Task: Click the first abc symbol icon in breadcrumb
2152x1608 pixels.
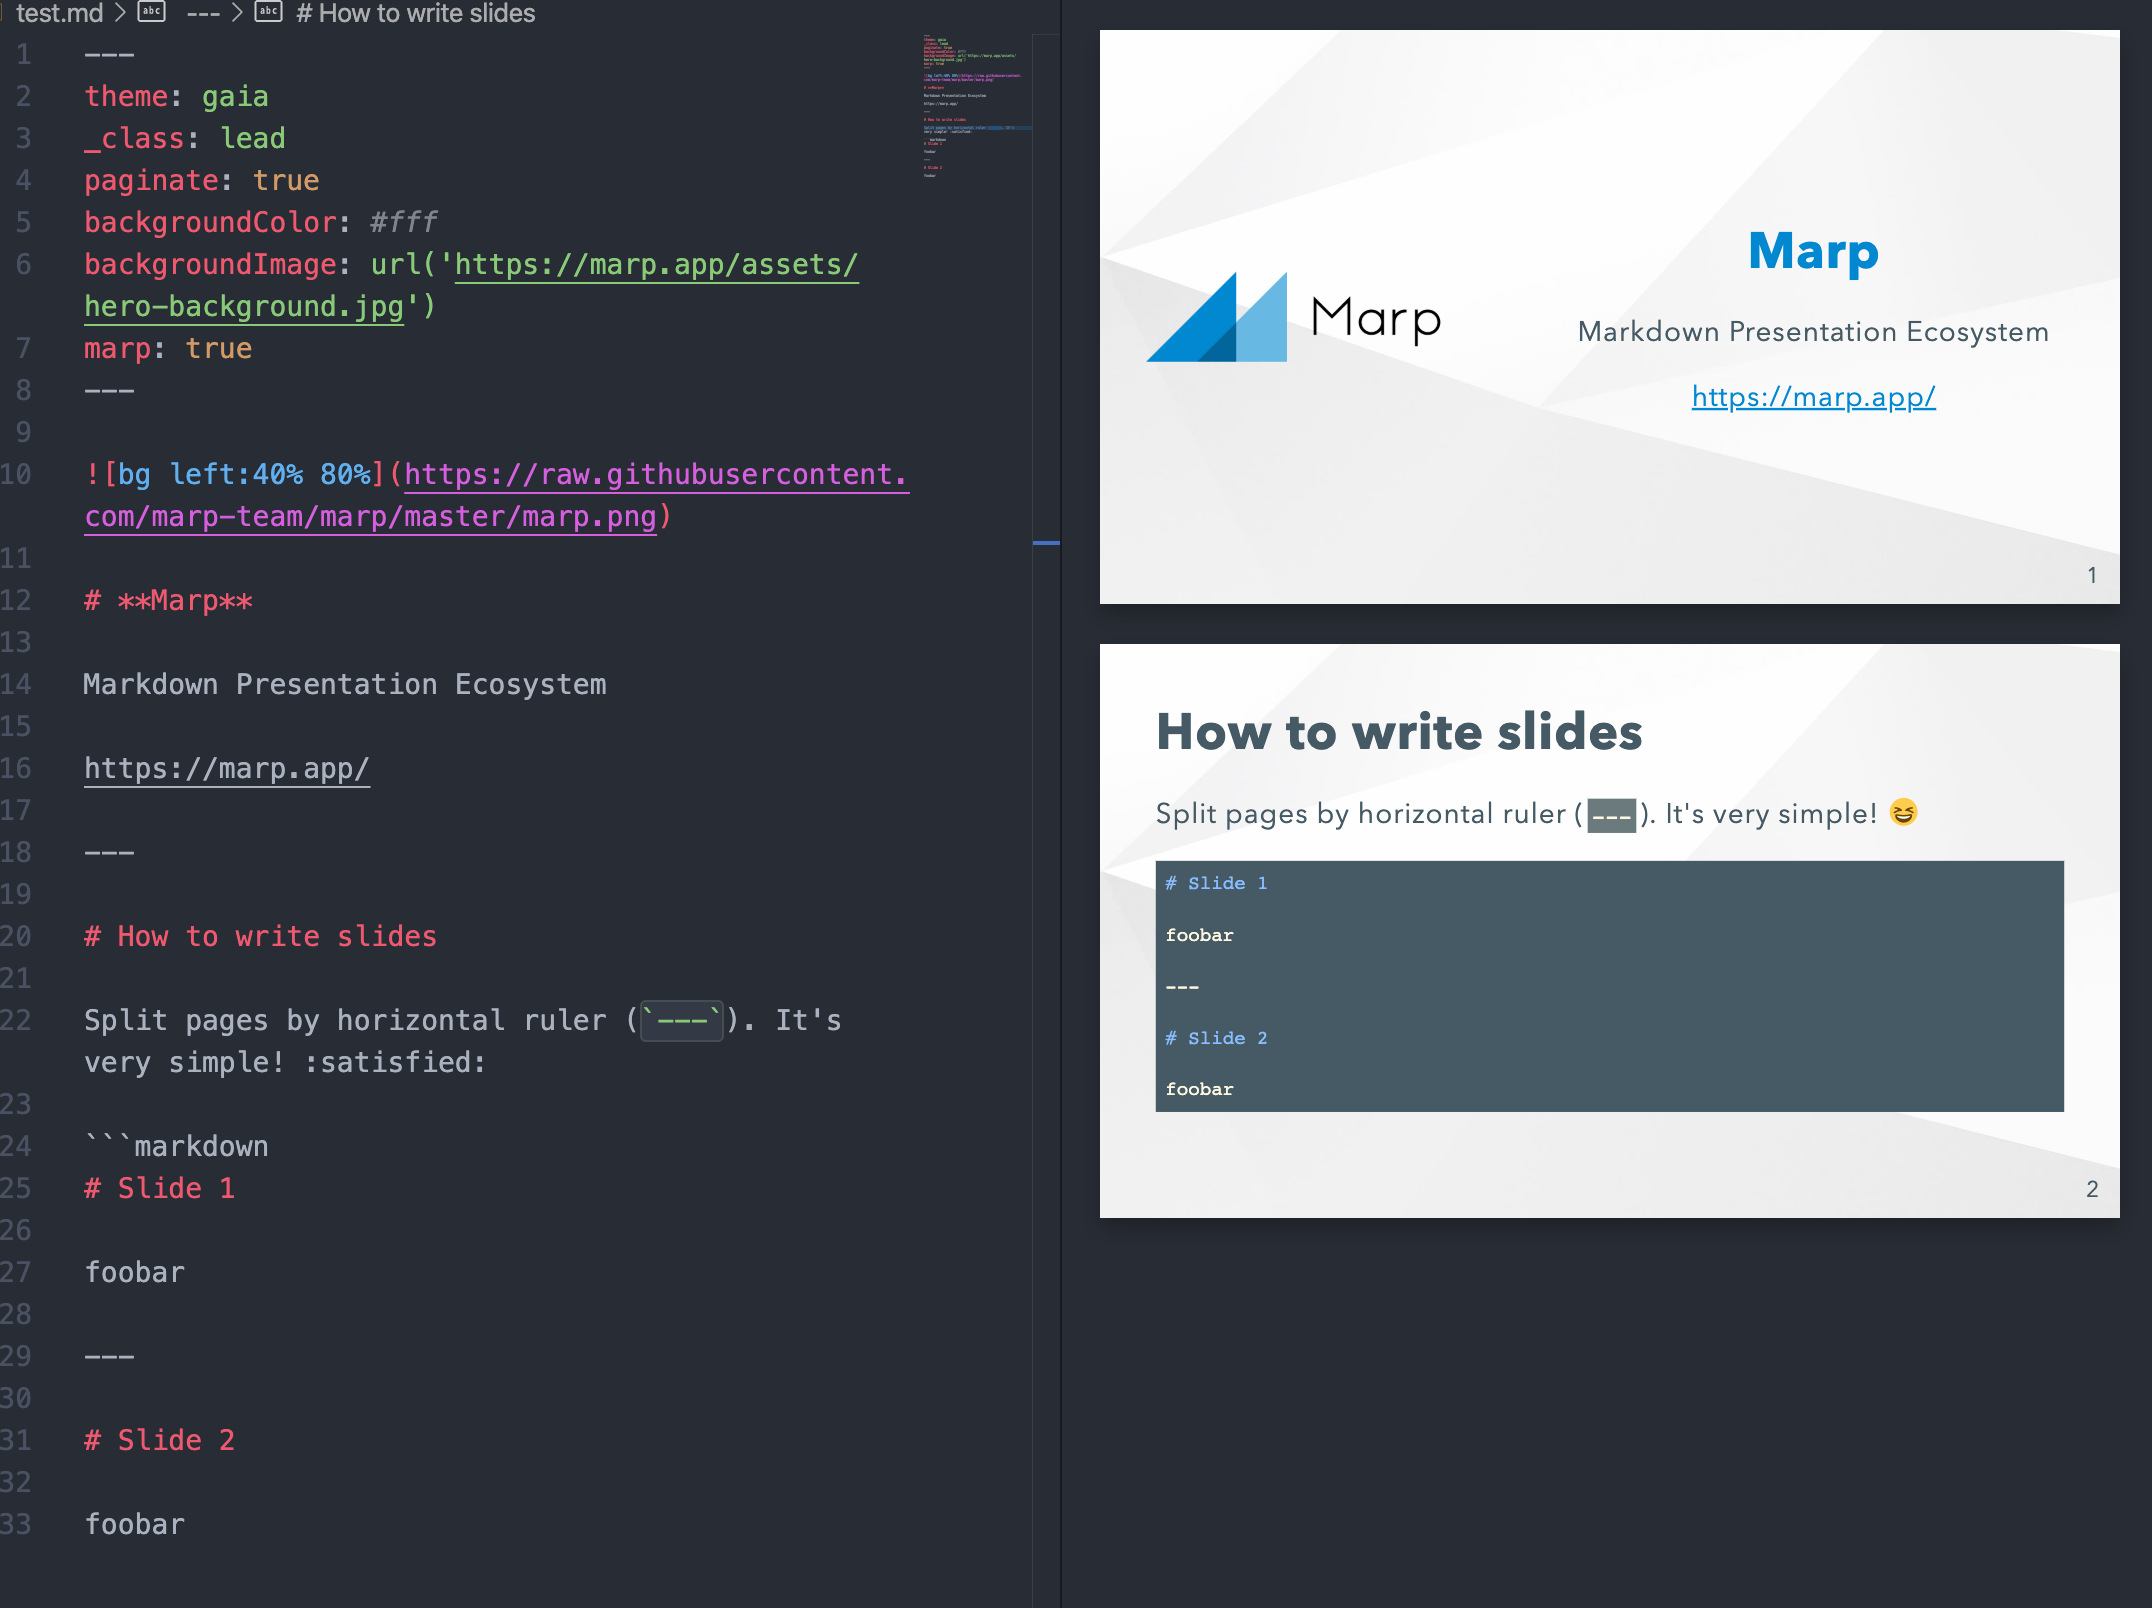Action: click(x=151, y=12)
